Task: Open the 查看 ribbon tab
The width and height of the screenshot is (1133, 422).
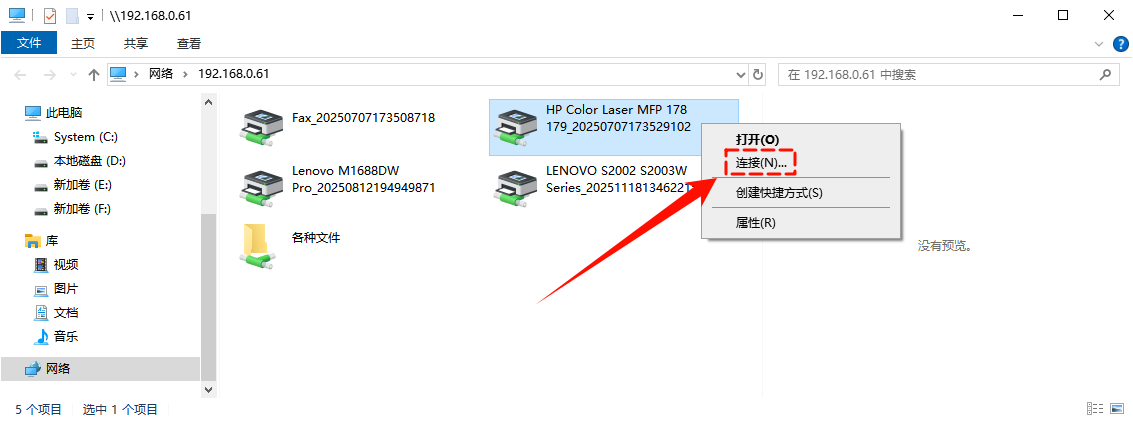Action: [189, 43]
